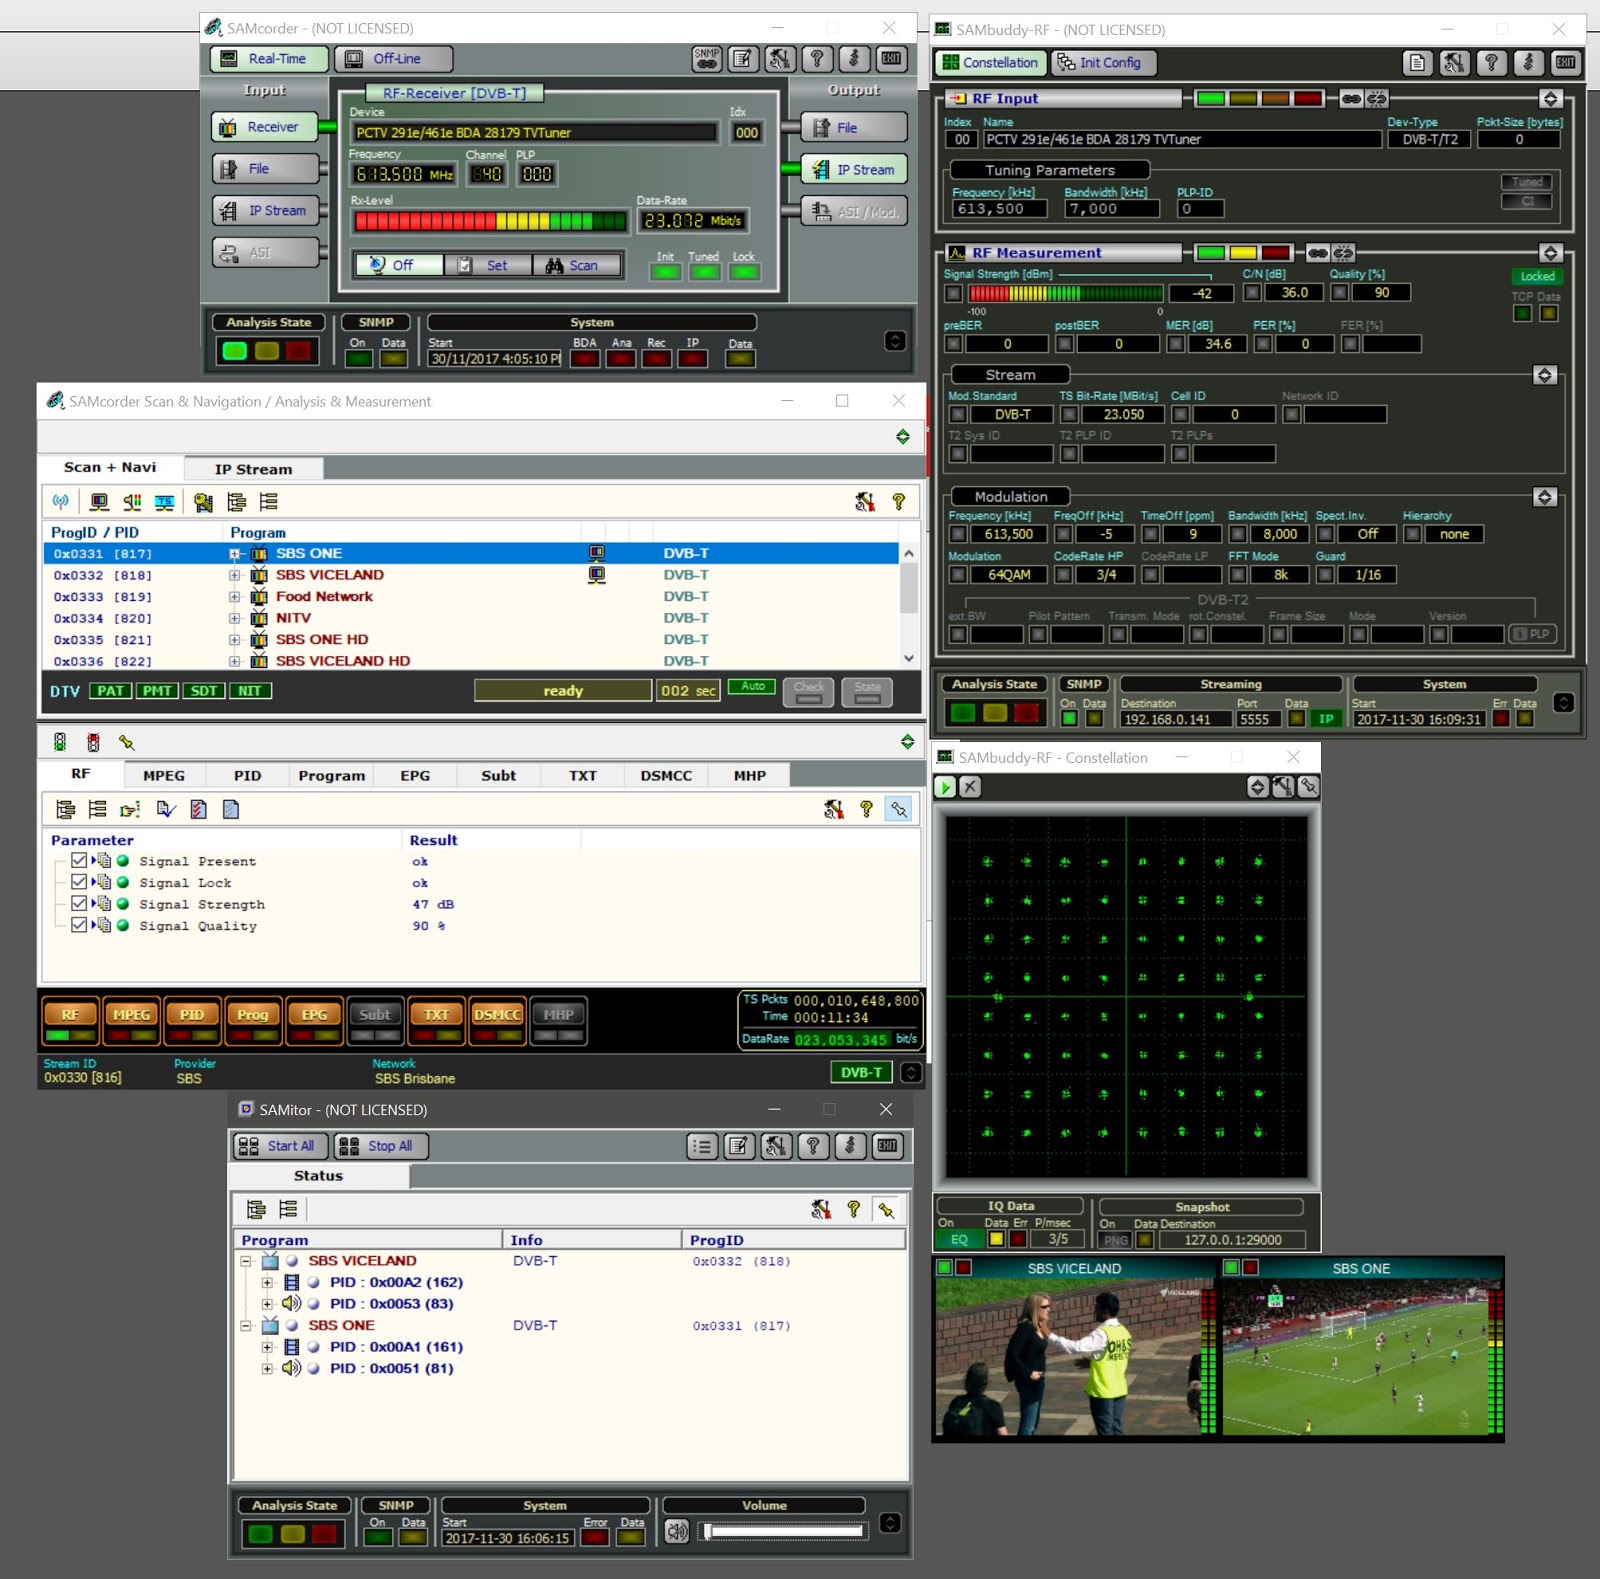
Task: Toggle the Signal Present checkbox
Action: coord(79,860)
